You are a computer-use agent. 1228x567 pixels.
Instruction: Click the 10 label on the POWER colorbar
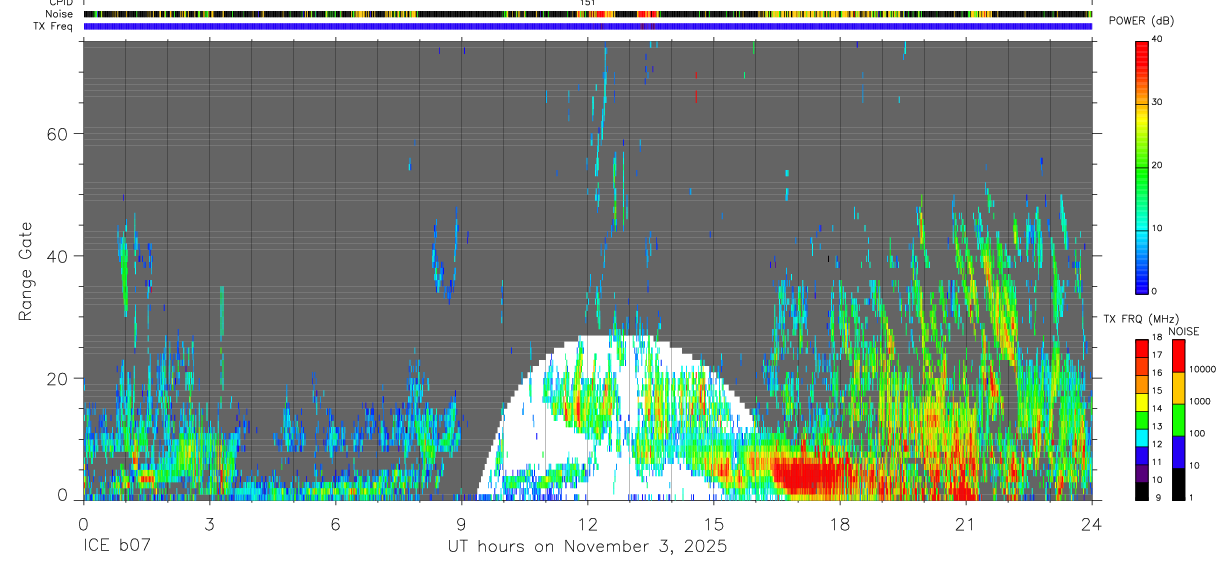pos(1156,228)
